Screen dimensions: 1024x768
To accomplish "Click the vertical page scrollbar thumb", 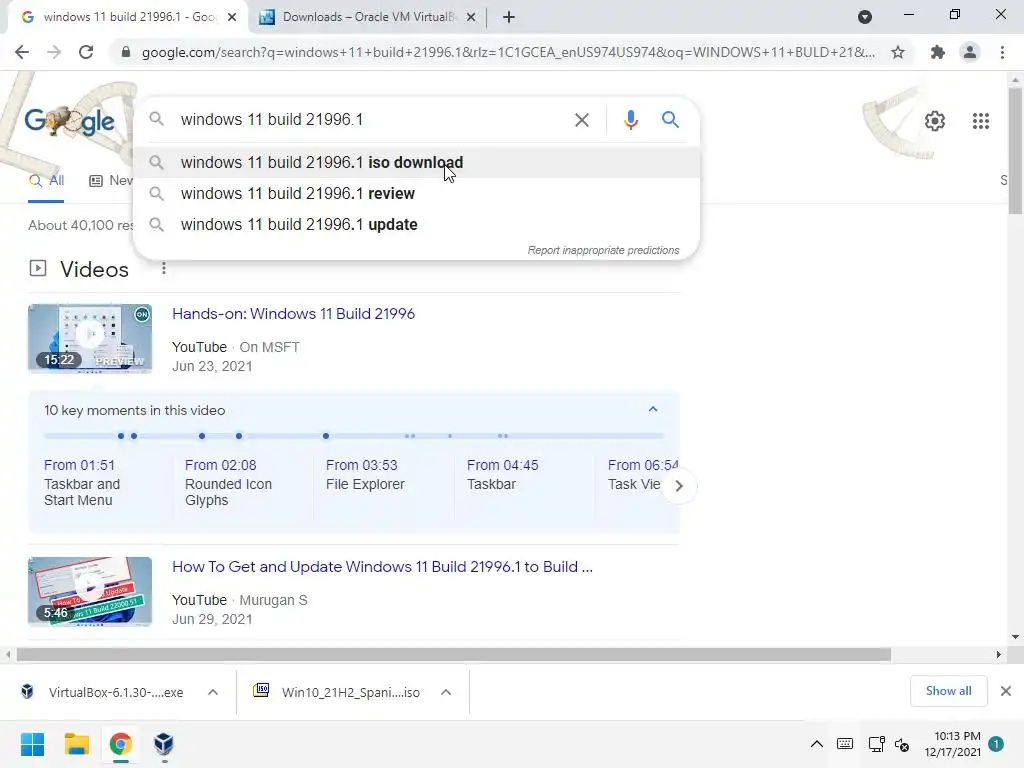I will (1015, 150).
